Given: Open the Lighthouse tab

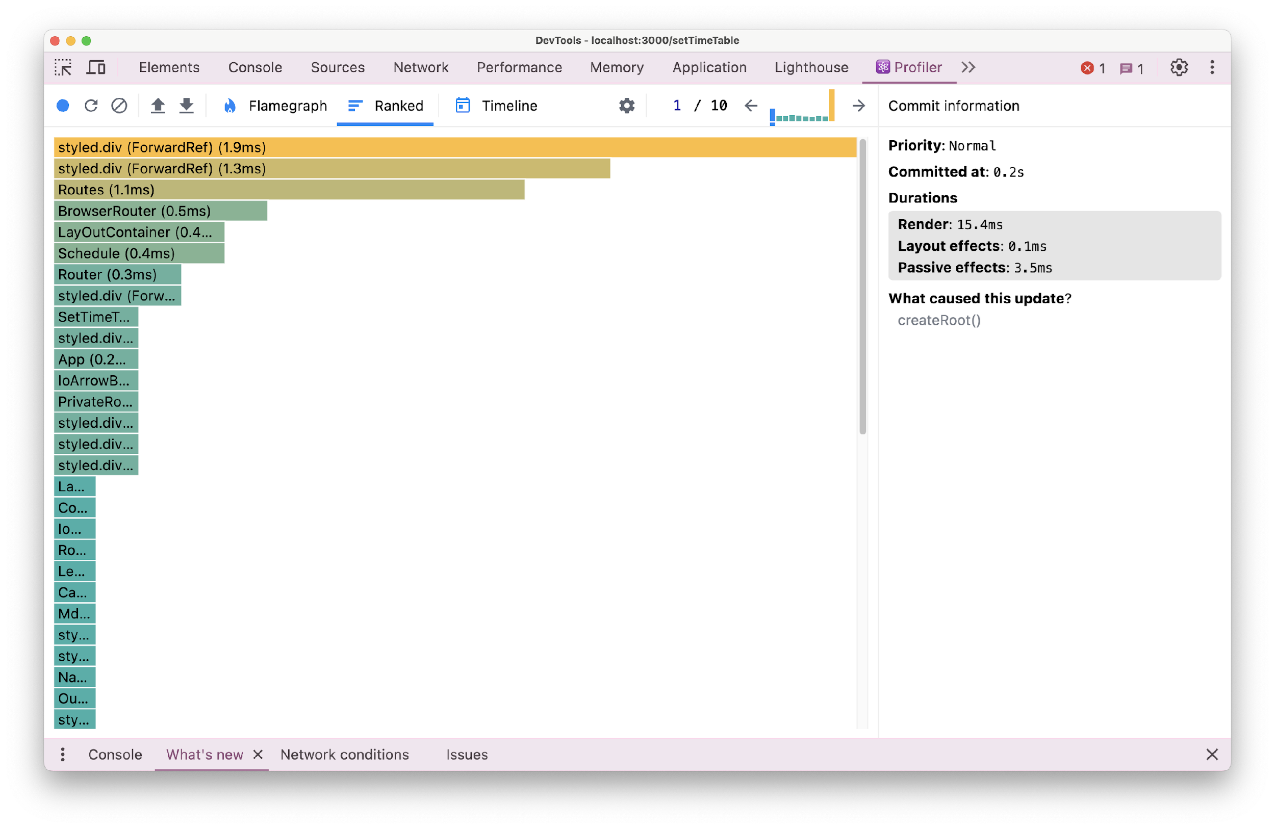Looking at the screenshot, I should (811, 68).
